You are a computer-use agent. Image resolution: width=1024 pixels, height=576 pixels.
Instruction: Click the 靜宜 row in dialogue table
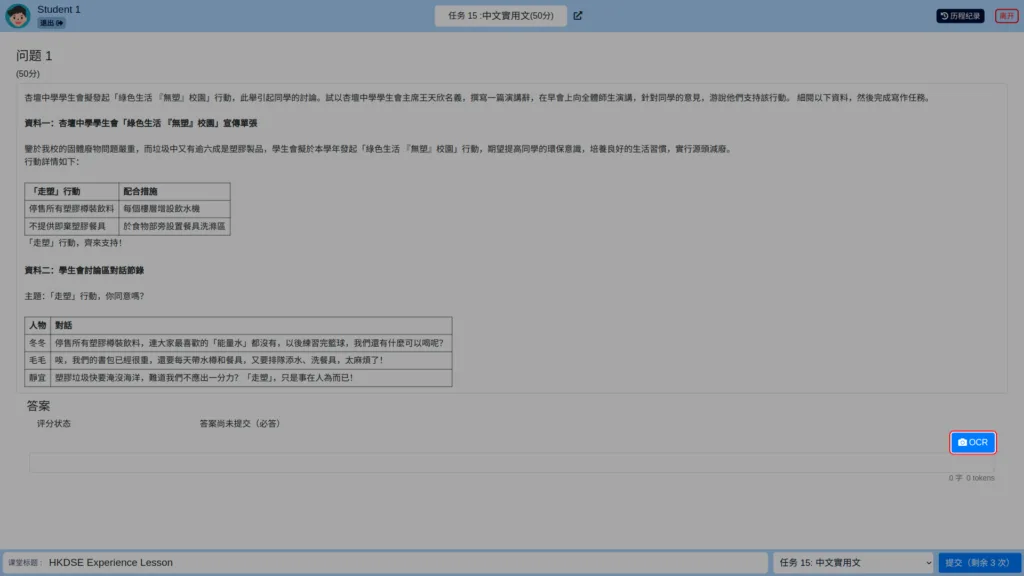coord(238,377)
